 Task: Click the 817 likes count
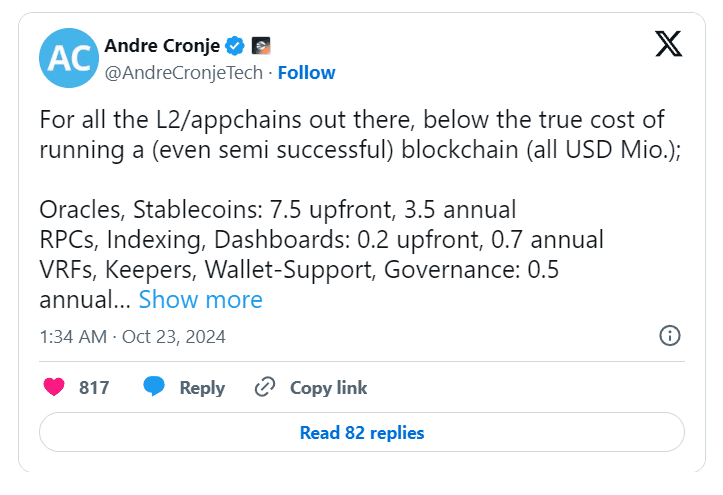[94, 388]
